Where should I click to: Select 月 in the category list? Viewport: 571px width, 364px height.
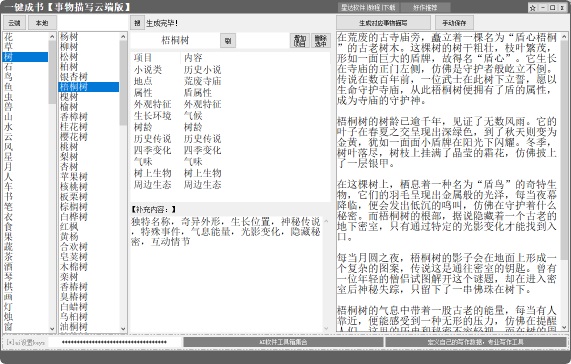(25, 167)
